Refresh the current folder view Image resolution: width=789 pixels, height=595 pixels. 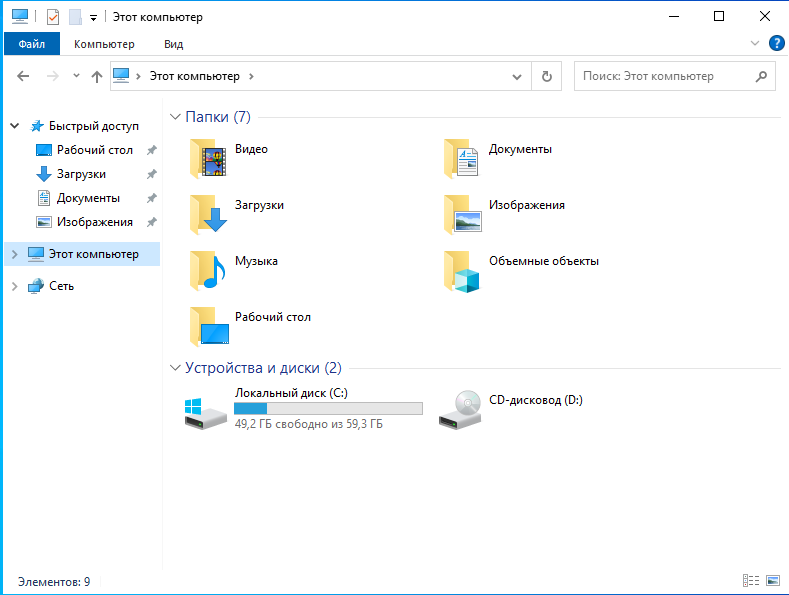coord(546,76)
